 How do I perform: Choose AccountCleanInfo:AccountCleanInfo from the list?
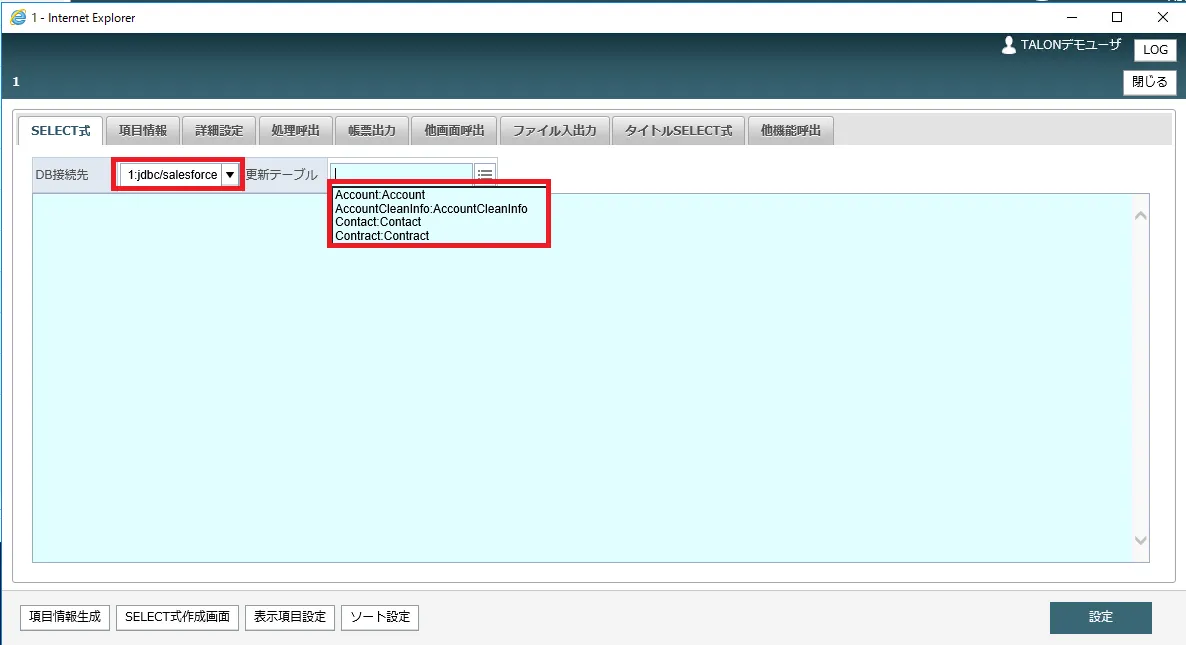point(431,209)
